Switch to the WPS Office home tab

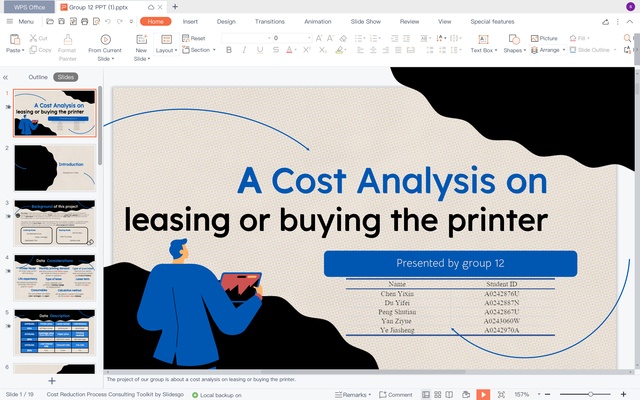(x=29, y=7)
